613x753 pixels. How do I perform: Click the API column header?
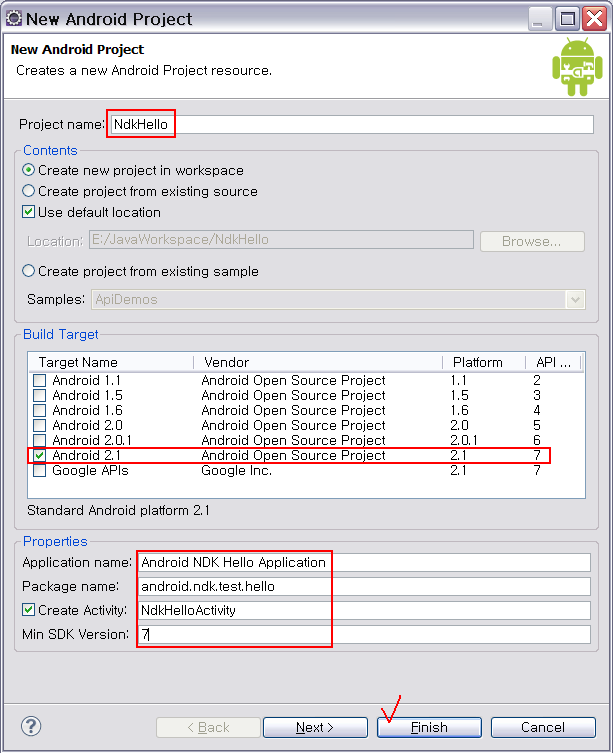point(553,362)
